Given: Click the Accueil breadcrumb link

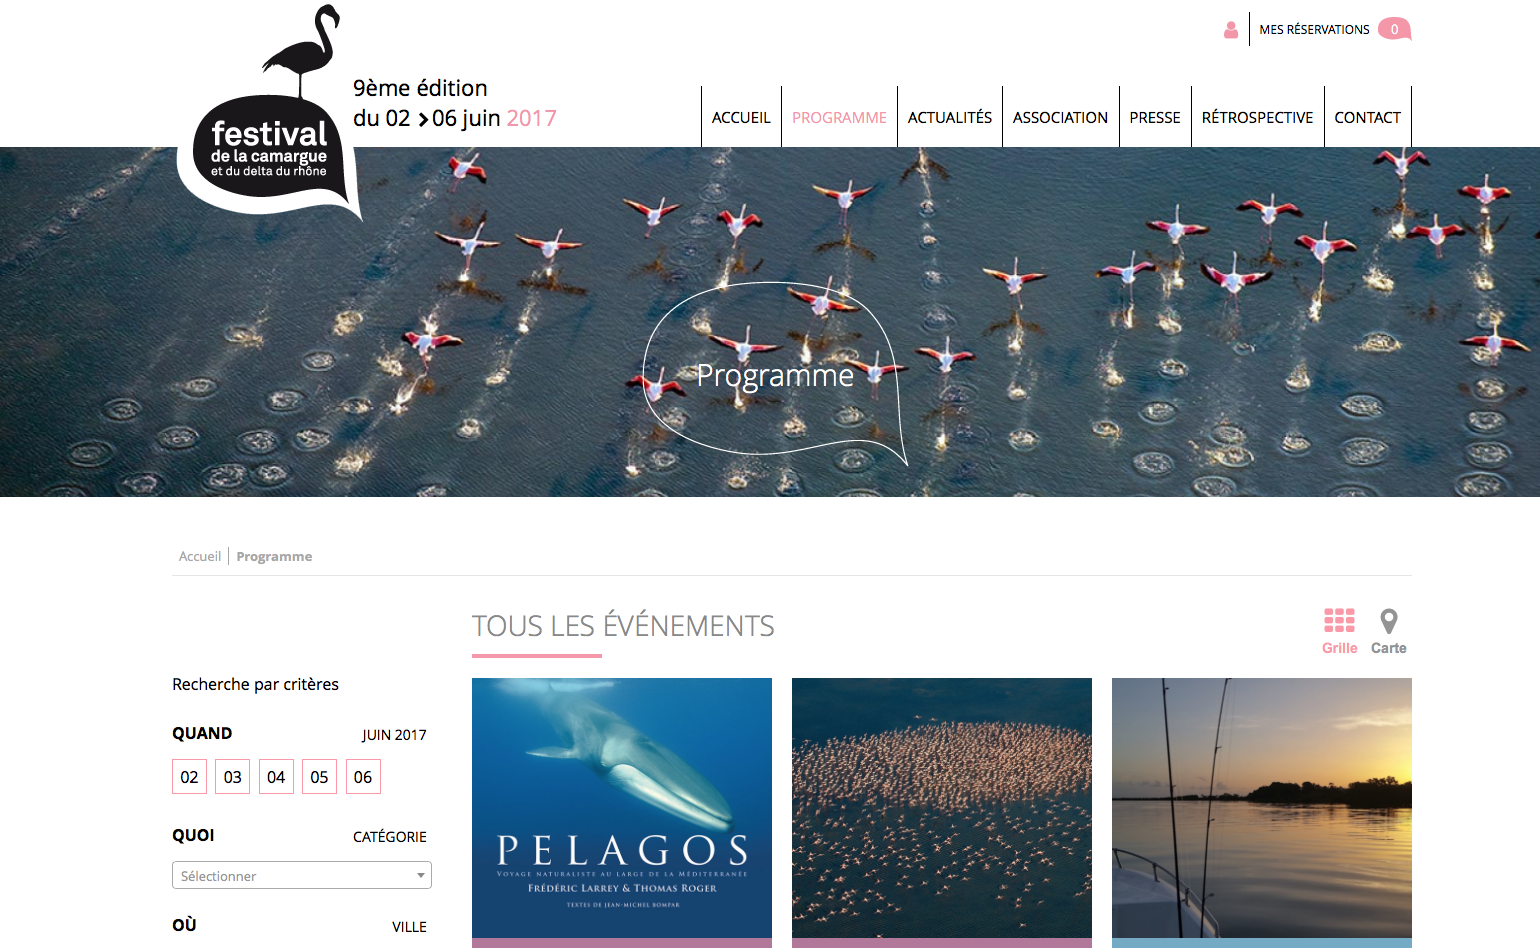Looking at the screenshot, I should 200,556.
